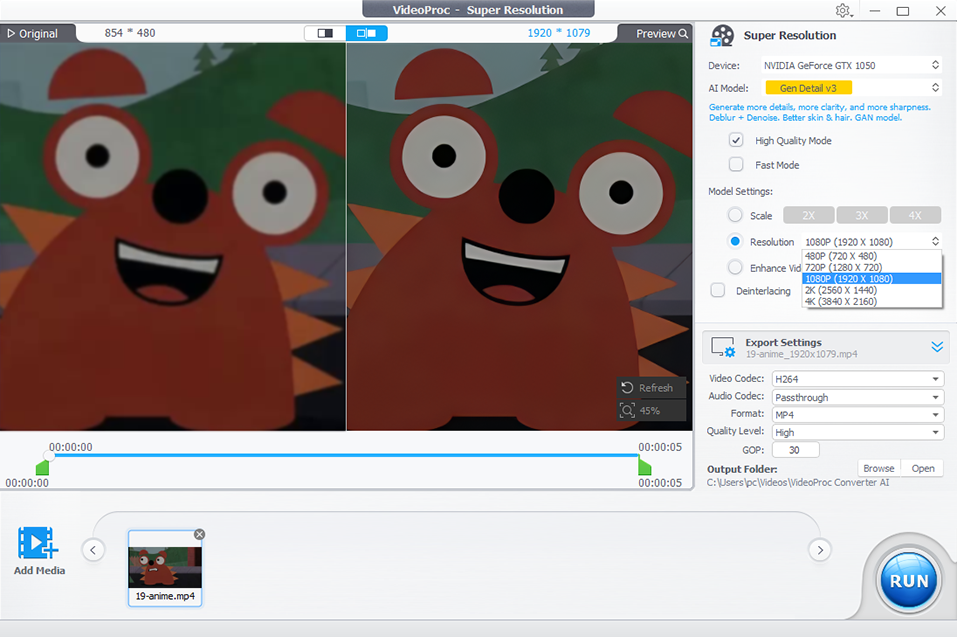Click the Refresh preview icon
Image resolution: width=957 pixels, height=637 pixels.
(627, 388)
